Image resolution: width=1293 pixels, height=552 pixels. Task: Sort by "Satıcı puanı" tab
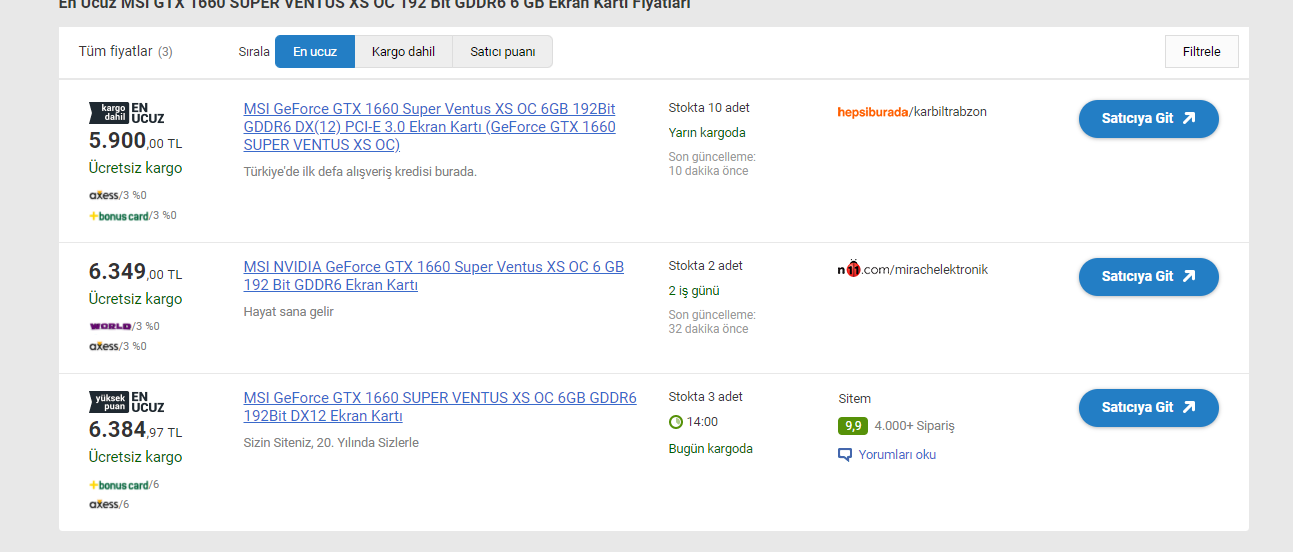(x=502, y=52)
